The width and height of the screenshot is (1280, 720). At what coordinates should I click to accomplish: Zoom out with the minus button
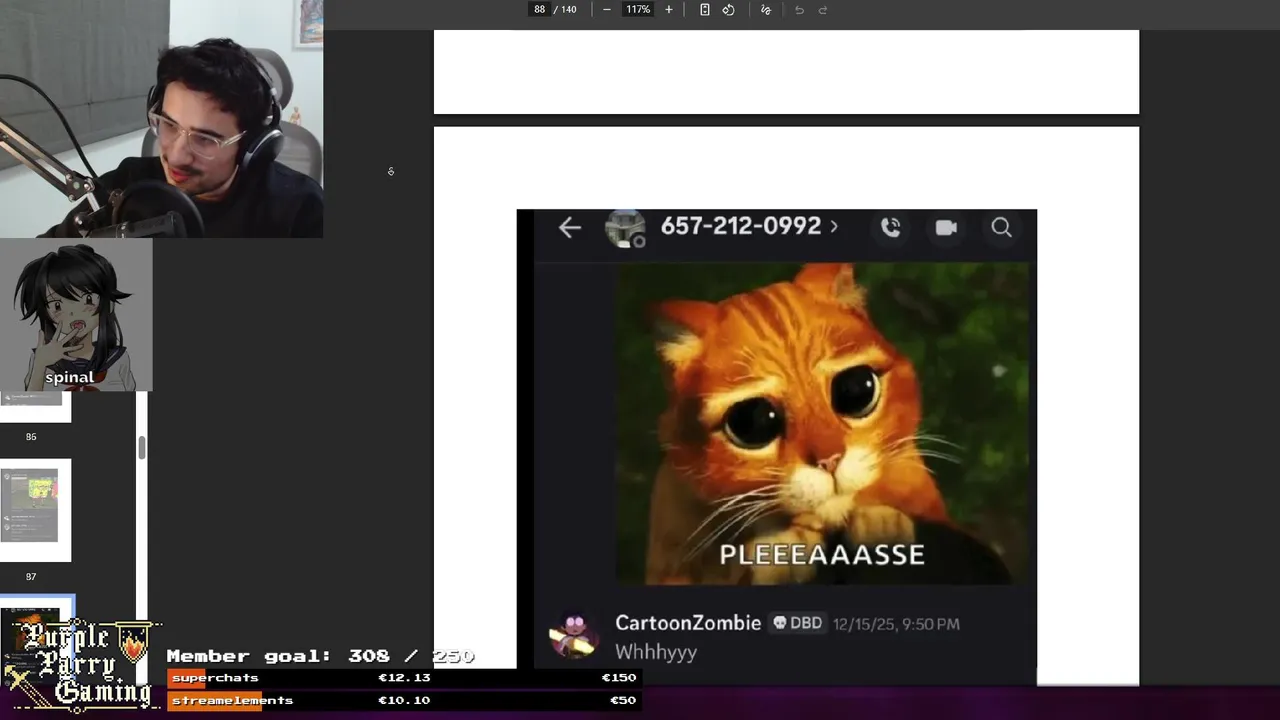[x=606, y=9]
